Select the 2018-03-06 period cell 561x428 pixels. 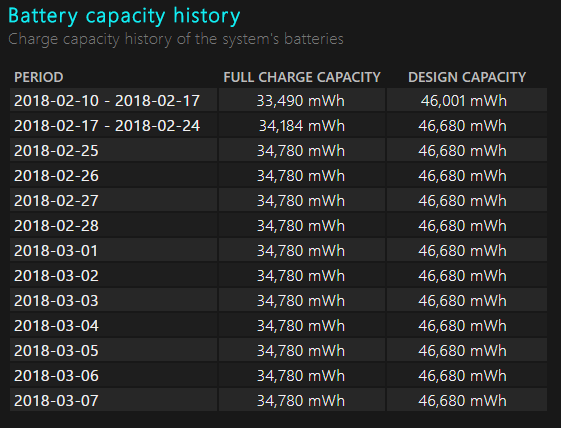(113, 375)
